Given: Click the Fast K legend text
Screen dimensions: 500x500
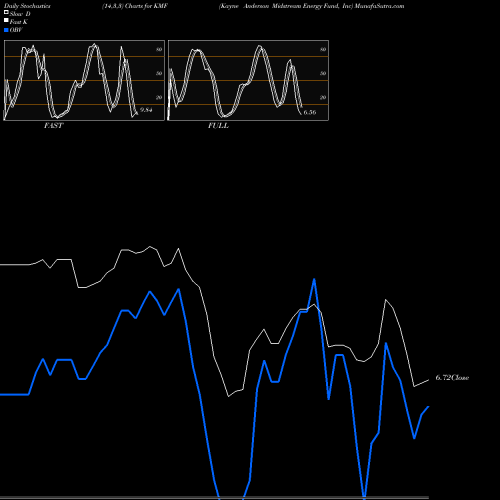Looking at the screenshot, I should click(18, 22).
